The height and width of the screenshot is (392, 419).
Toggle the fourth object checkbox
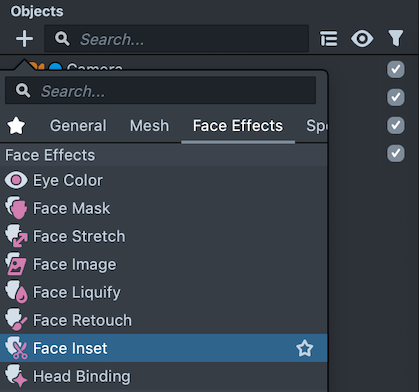point(396,153)
